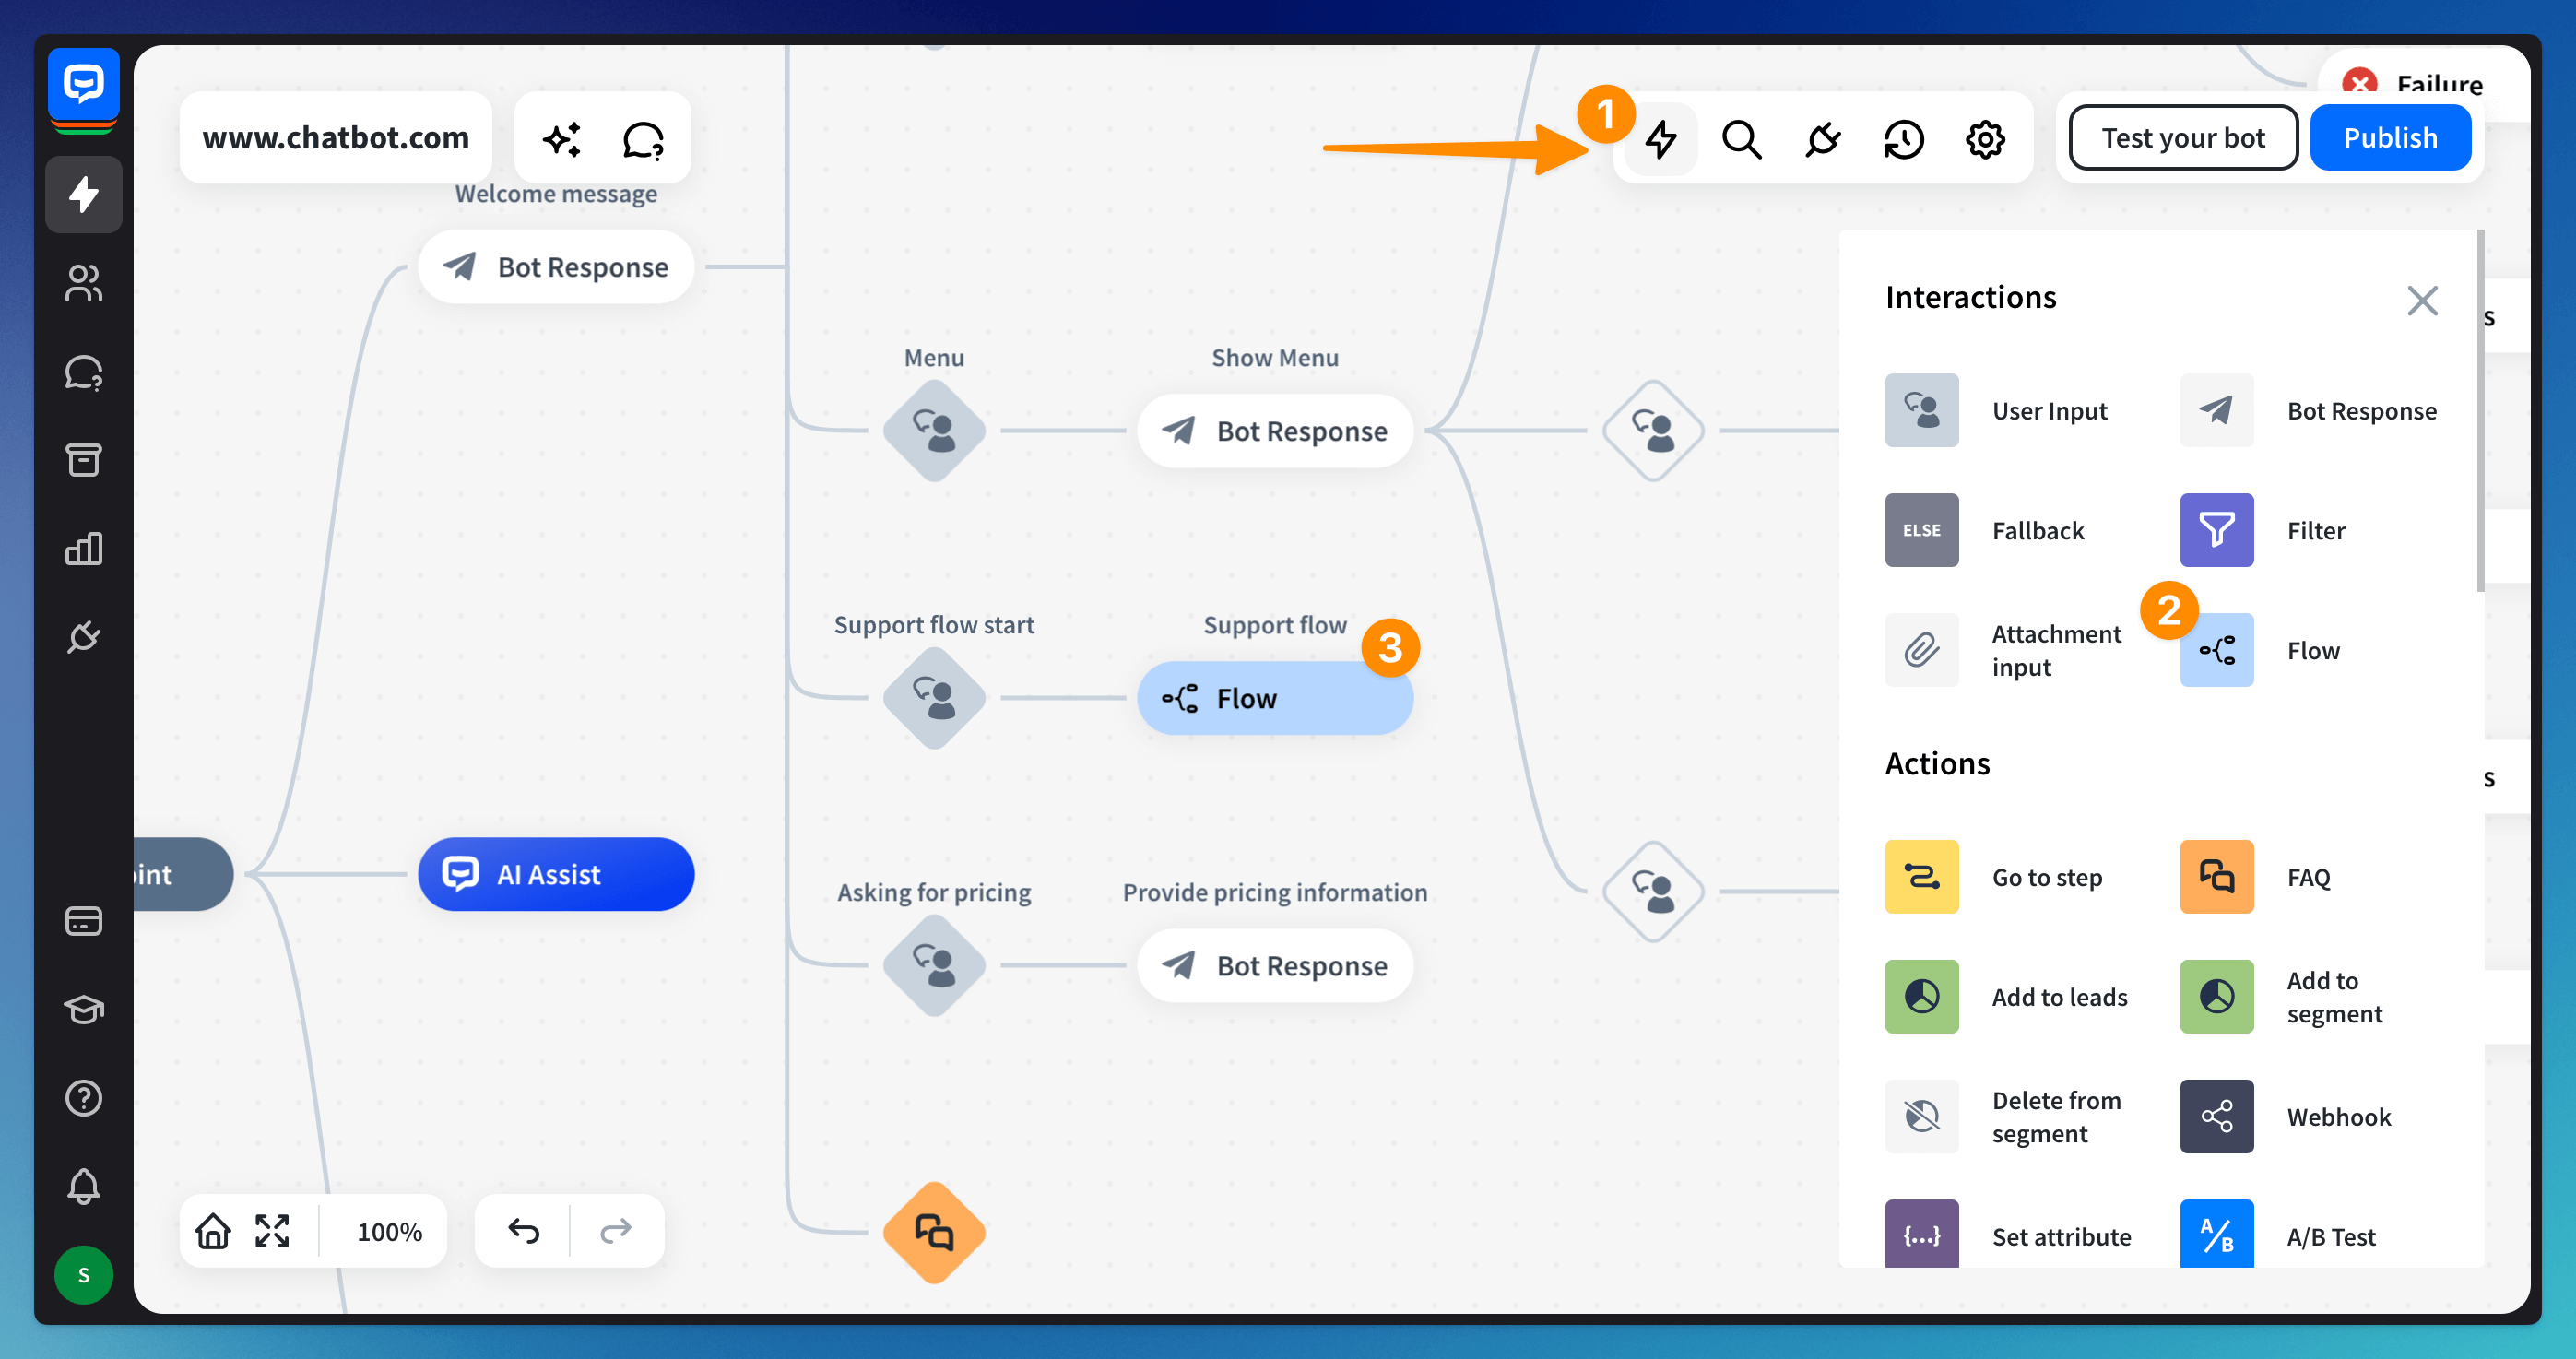Undo the last change
The height and width of the screenshot is (1359, 2576).
pyautogui.click(x=523, y=1231)
